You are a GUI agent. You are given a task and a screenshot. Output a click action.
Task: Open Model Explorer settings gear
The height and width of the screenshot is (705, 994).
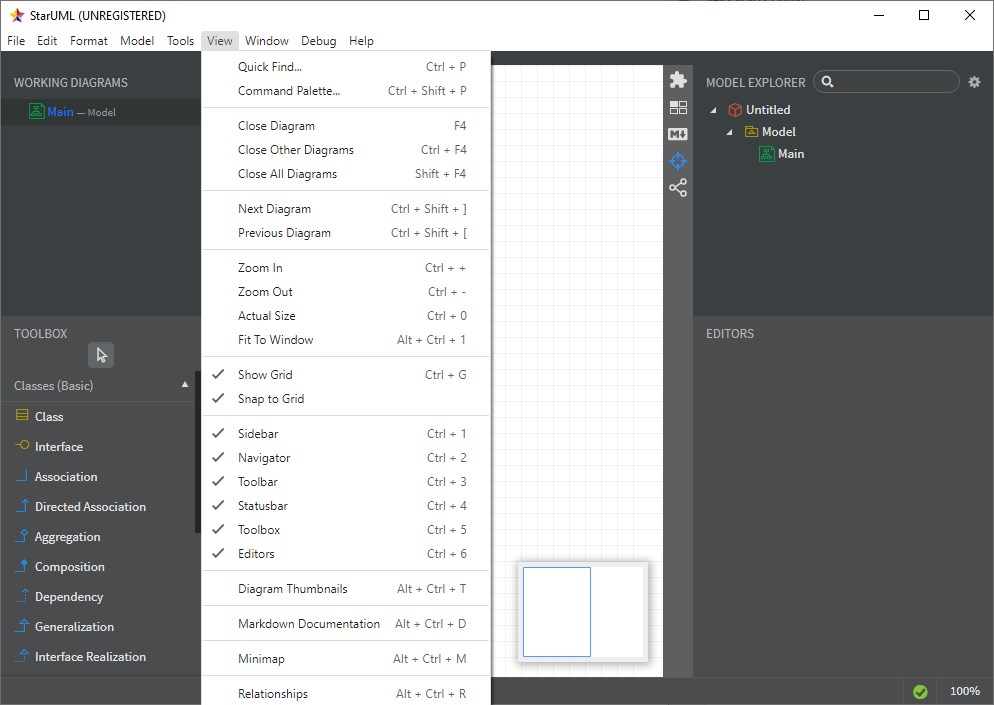pos(974,82)
